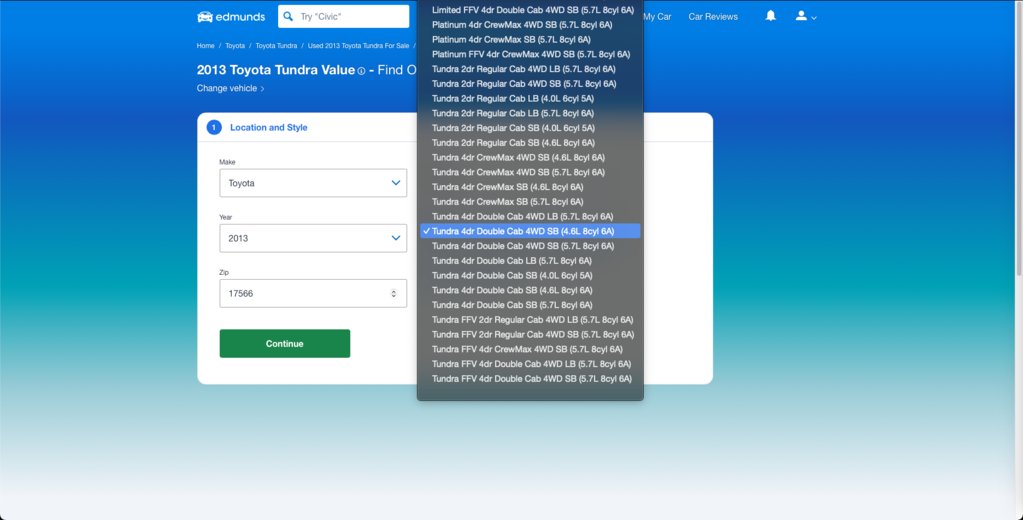Screen dimensions: 1023x520
Task: Select Tundra 4dr Double Cab SB (4.6L 8cyl)
Action: coord(530,290)
